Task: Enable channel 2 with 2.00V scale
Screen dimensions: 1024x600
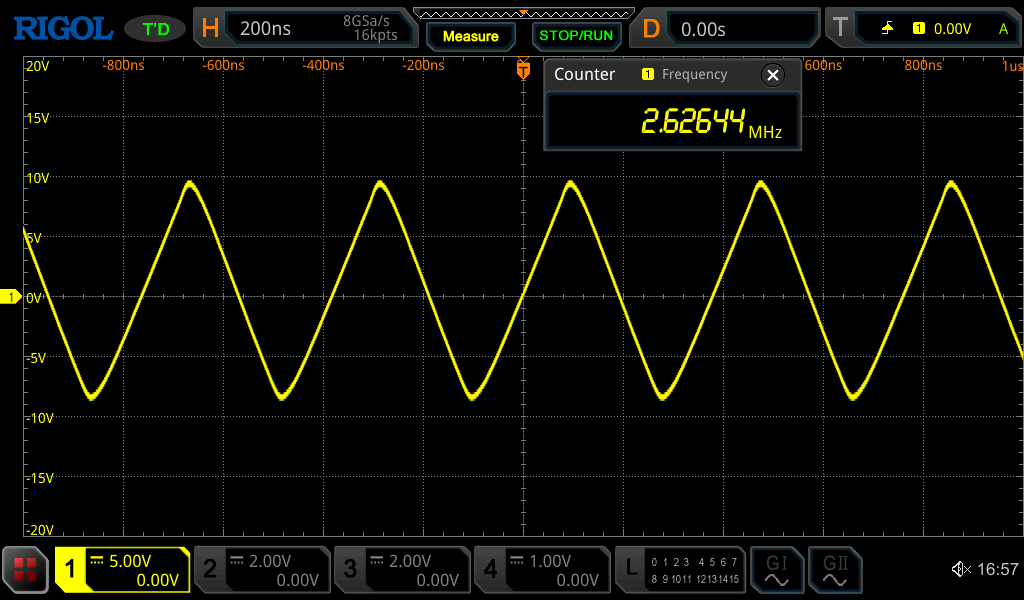Action: pos(262,570)
